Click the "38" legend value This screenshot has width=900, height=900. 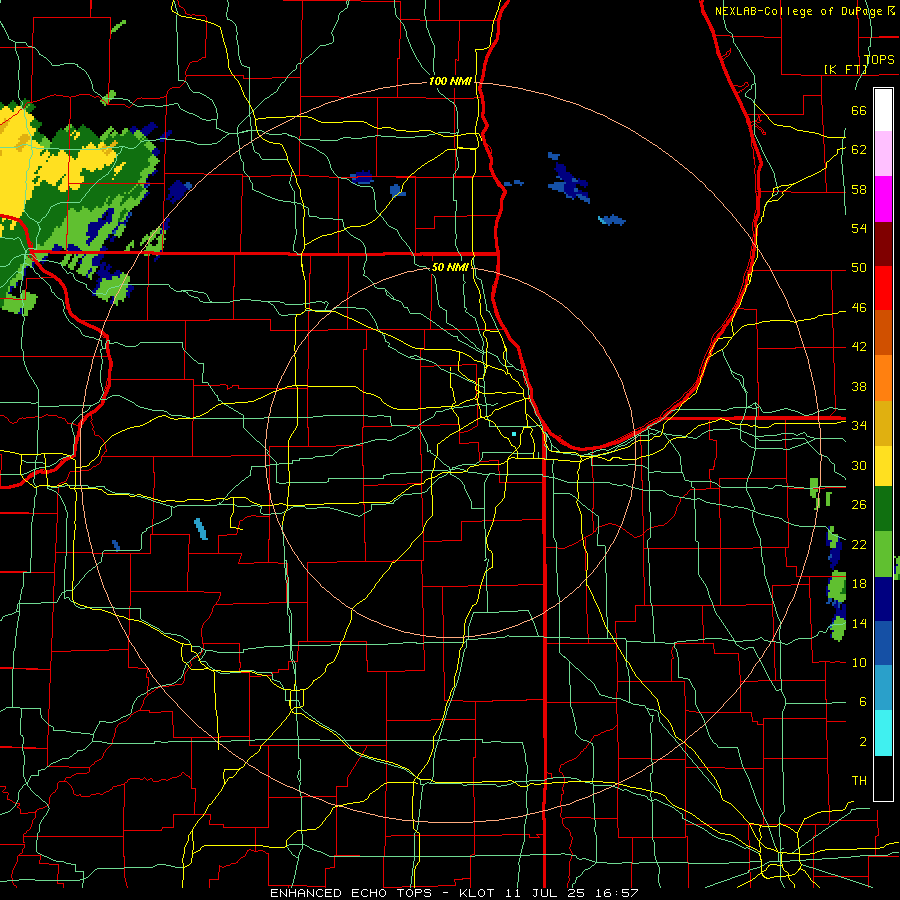tap(859, 386)
